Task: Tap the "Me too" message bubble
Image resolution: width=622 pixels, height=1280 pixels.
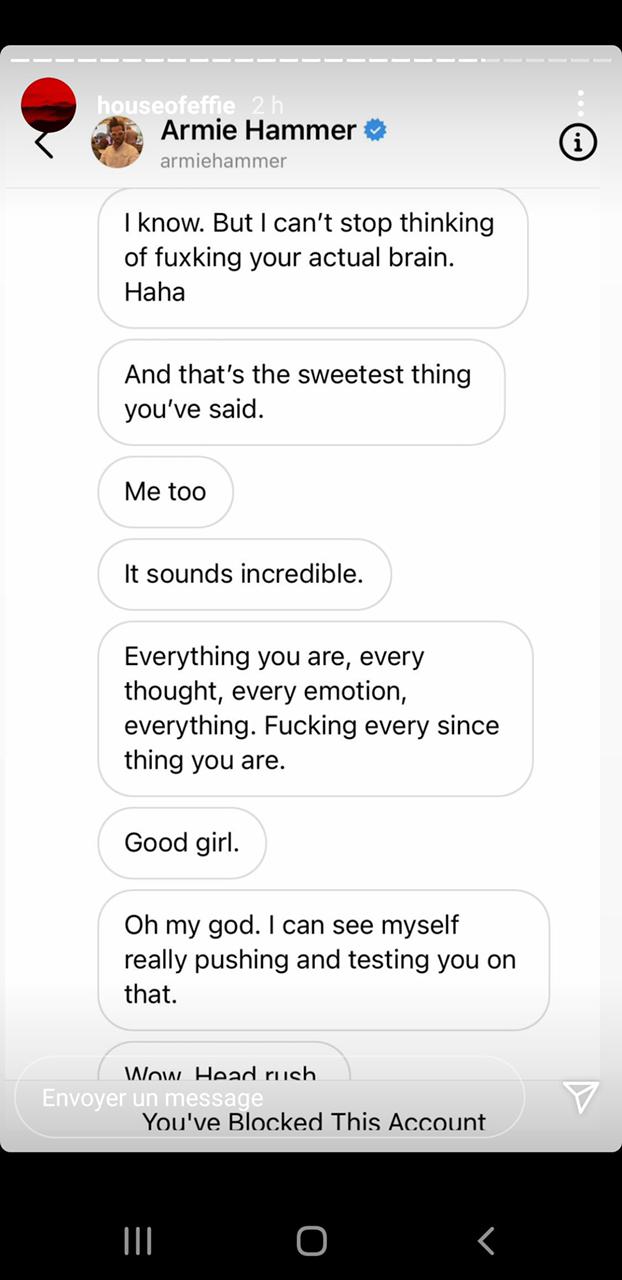Action: pos(165,492)
